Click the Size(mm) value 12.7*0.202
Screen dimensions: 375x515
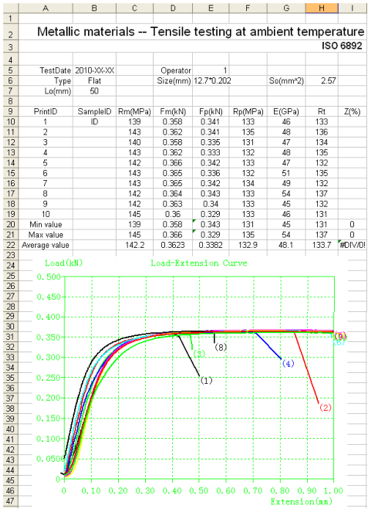pyautogui.click(x=212, y=81)
